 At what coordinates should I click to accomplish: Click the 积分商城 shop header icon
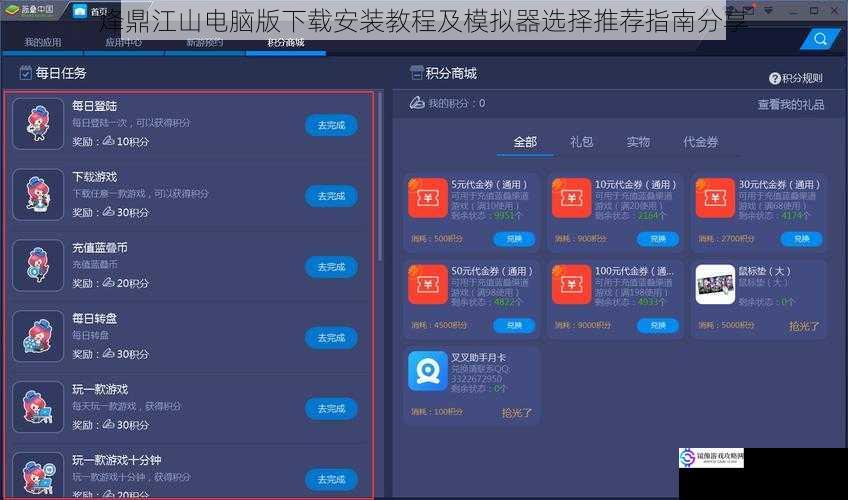click(x=416, y=72)
